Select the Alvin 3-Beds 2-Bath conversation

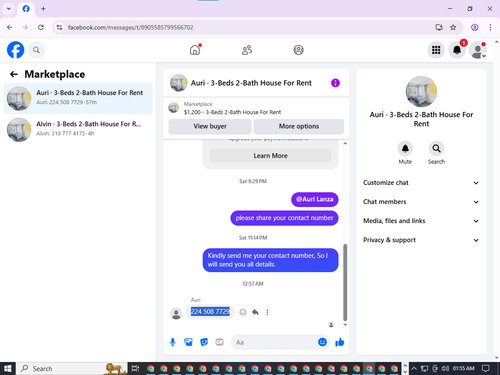click(78, 129)
